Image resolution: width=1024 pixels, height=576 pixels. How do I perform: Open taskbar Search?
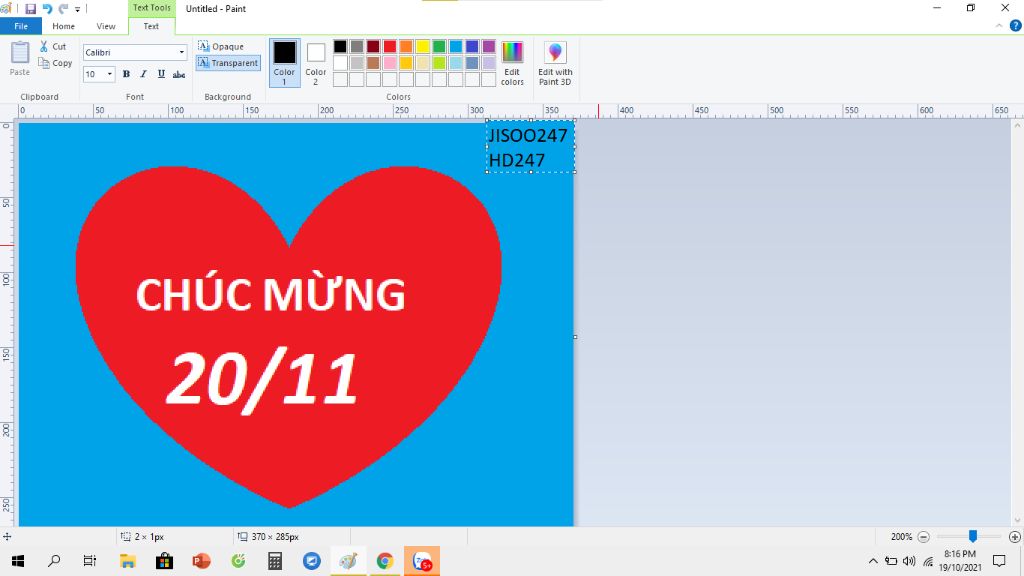[54, 561]
